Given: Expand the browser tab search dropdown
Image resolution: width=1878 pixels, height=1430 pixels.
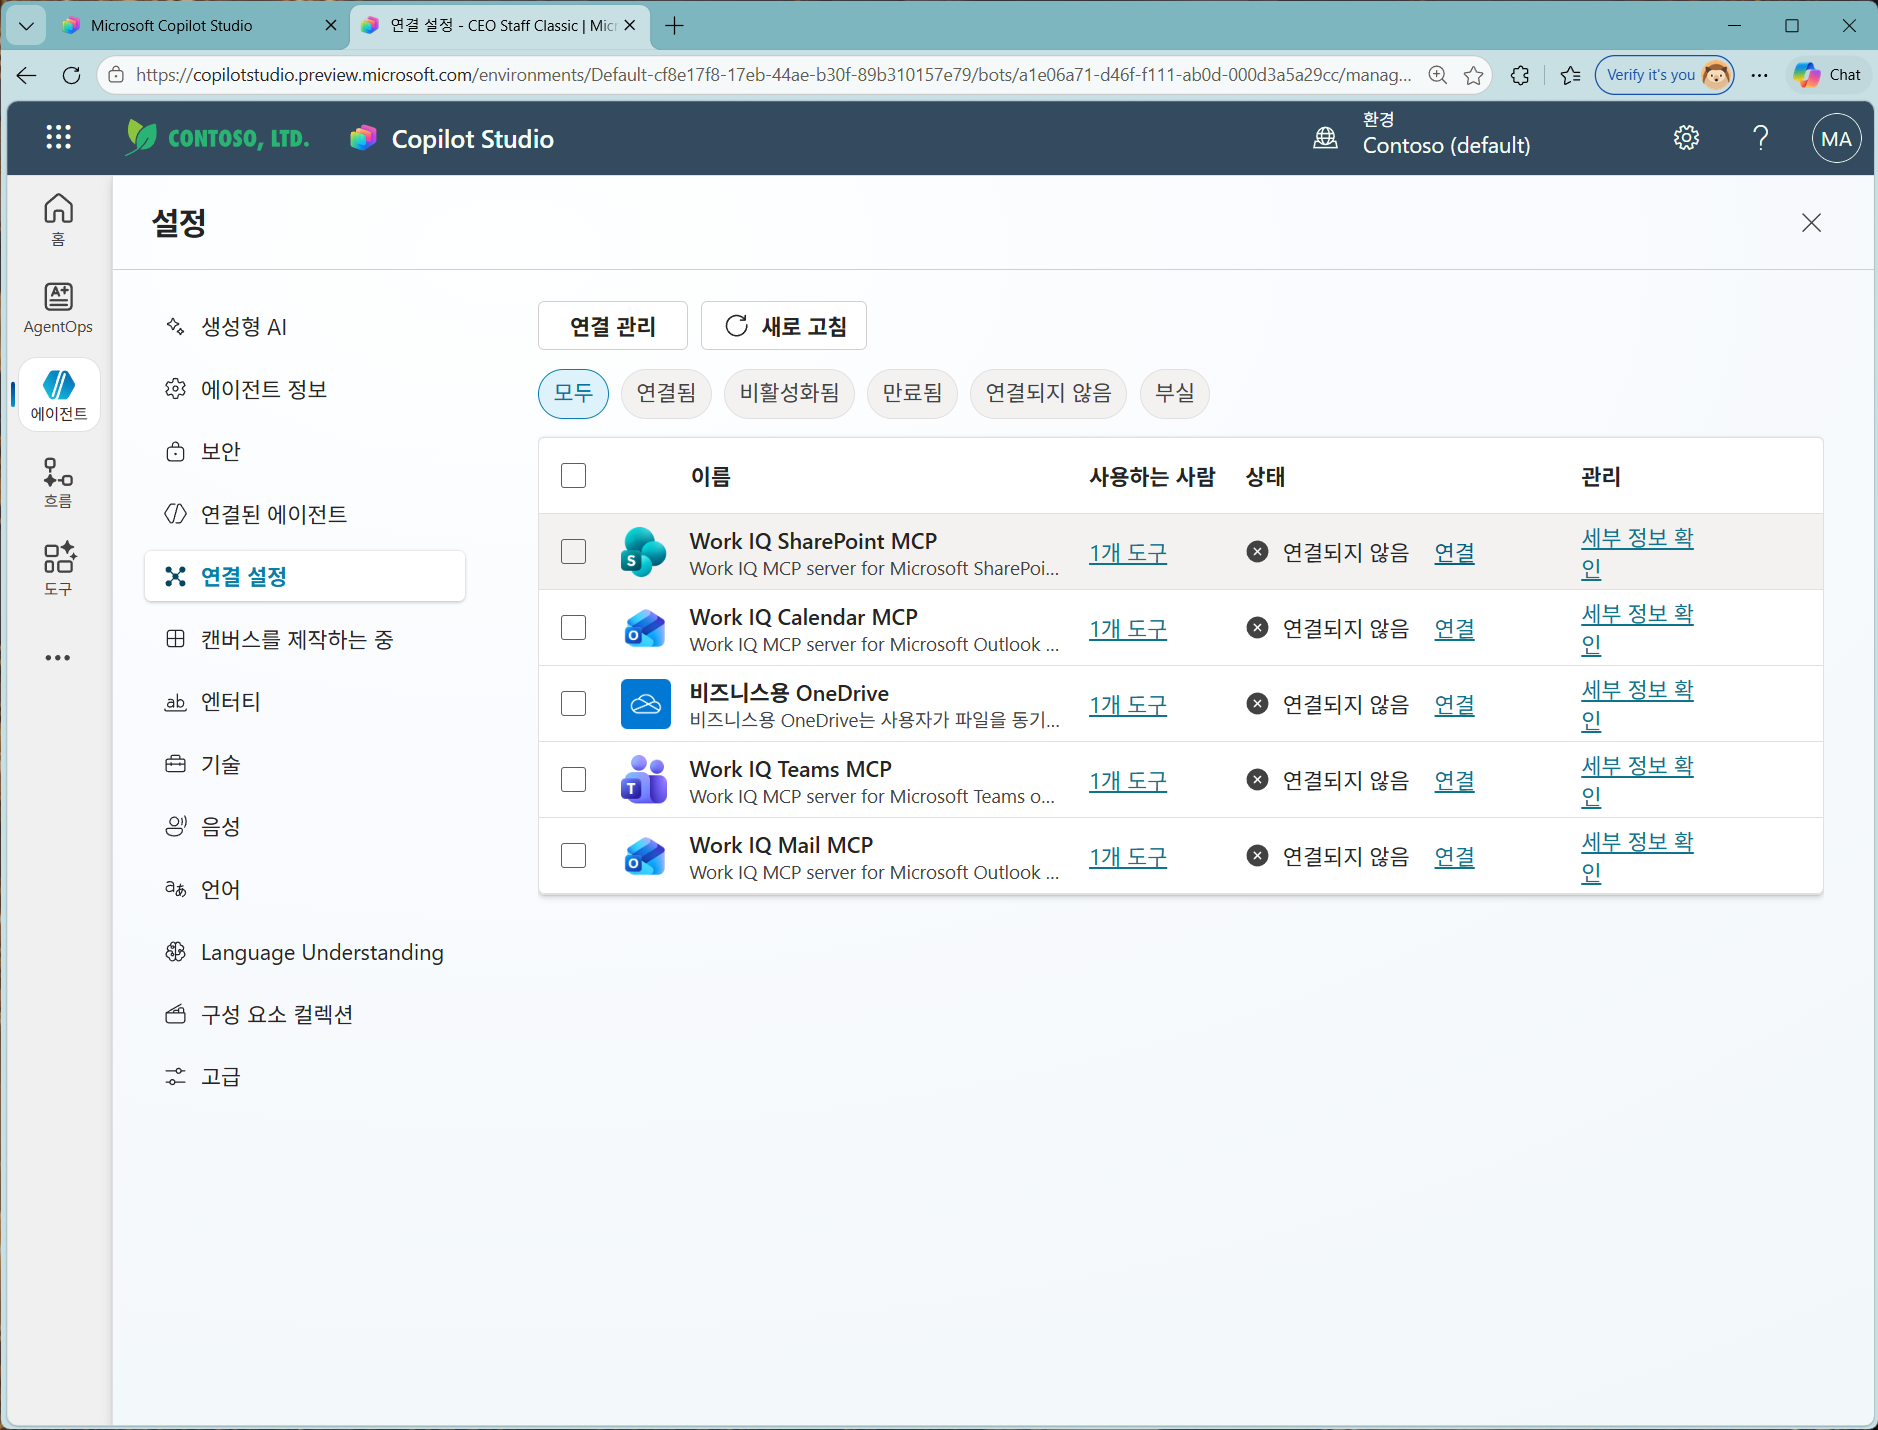Looking at the screenshot, I should (x=26, y=26).
